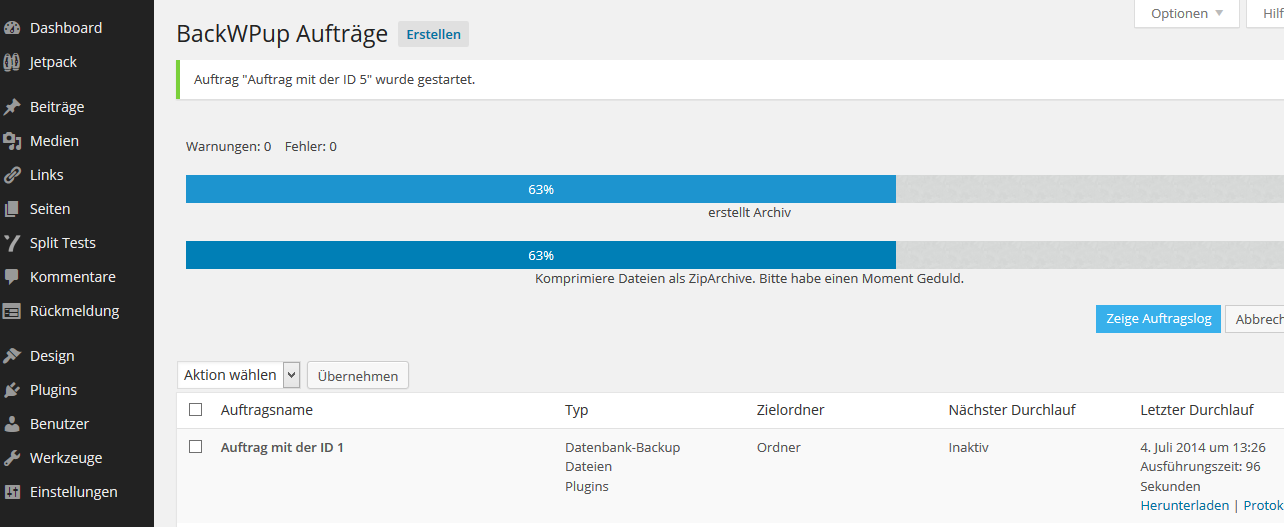Click the Inaktiv status text
The width and height of the screenshot is (1284, 527).
968,448
